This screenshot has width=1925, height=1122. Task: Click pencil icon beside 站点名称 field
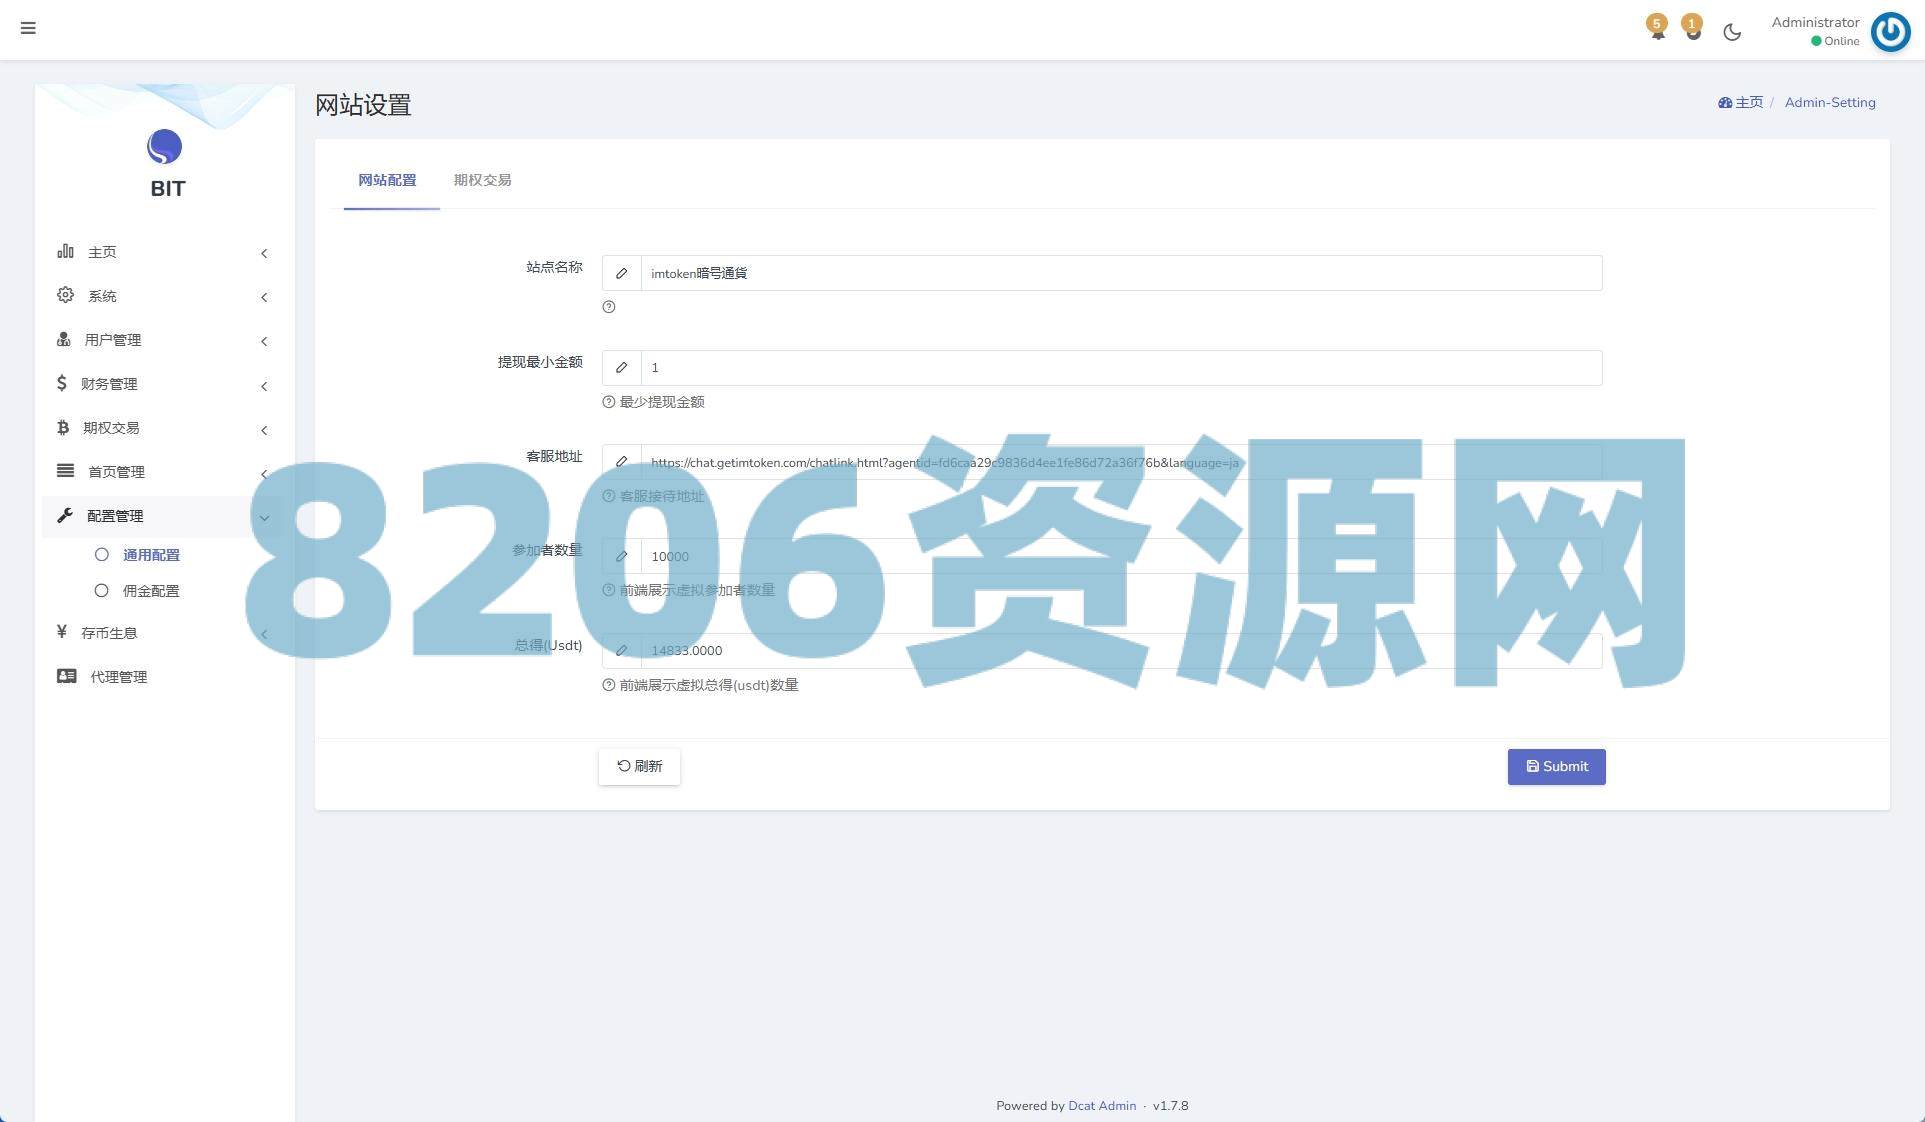click(x=621, y=273)
